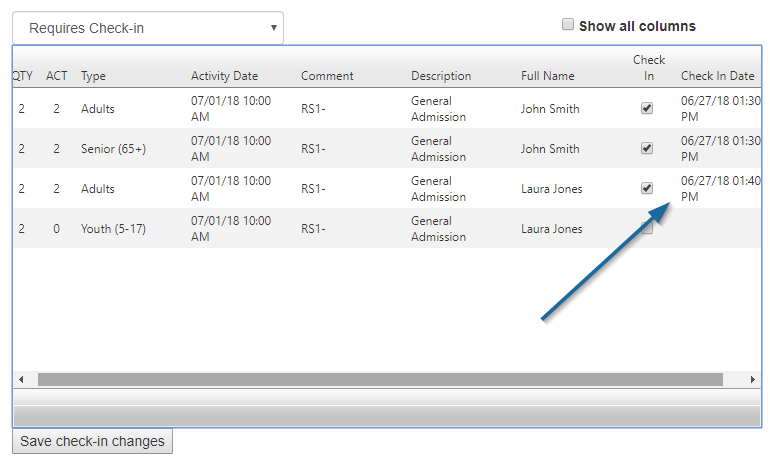Uncheck Check In for Laura Jones Adults row
This screenshot has width=770, height=462.
click(x=647, y=188)
